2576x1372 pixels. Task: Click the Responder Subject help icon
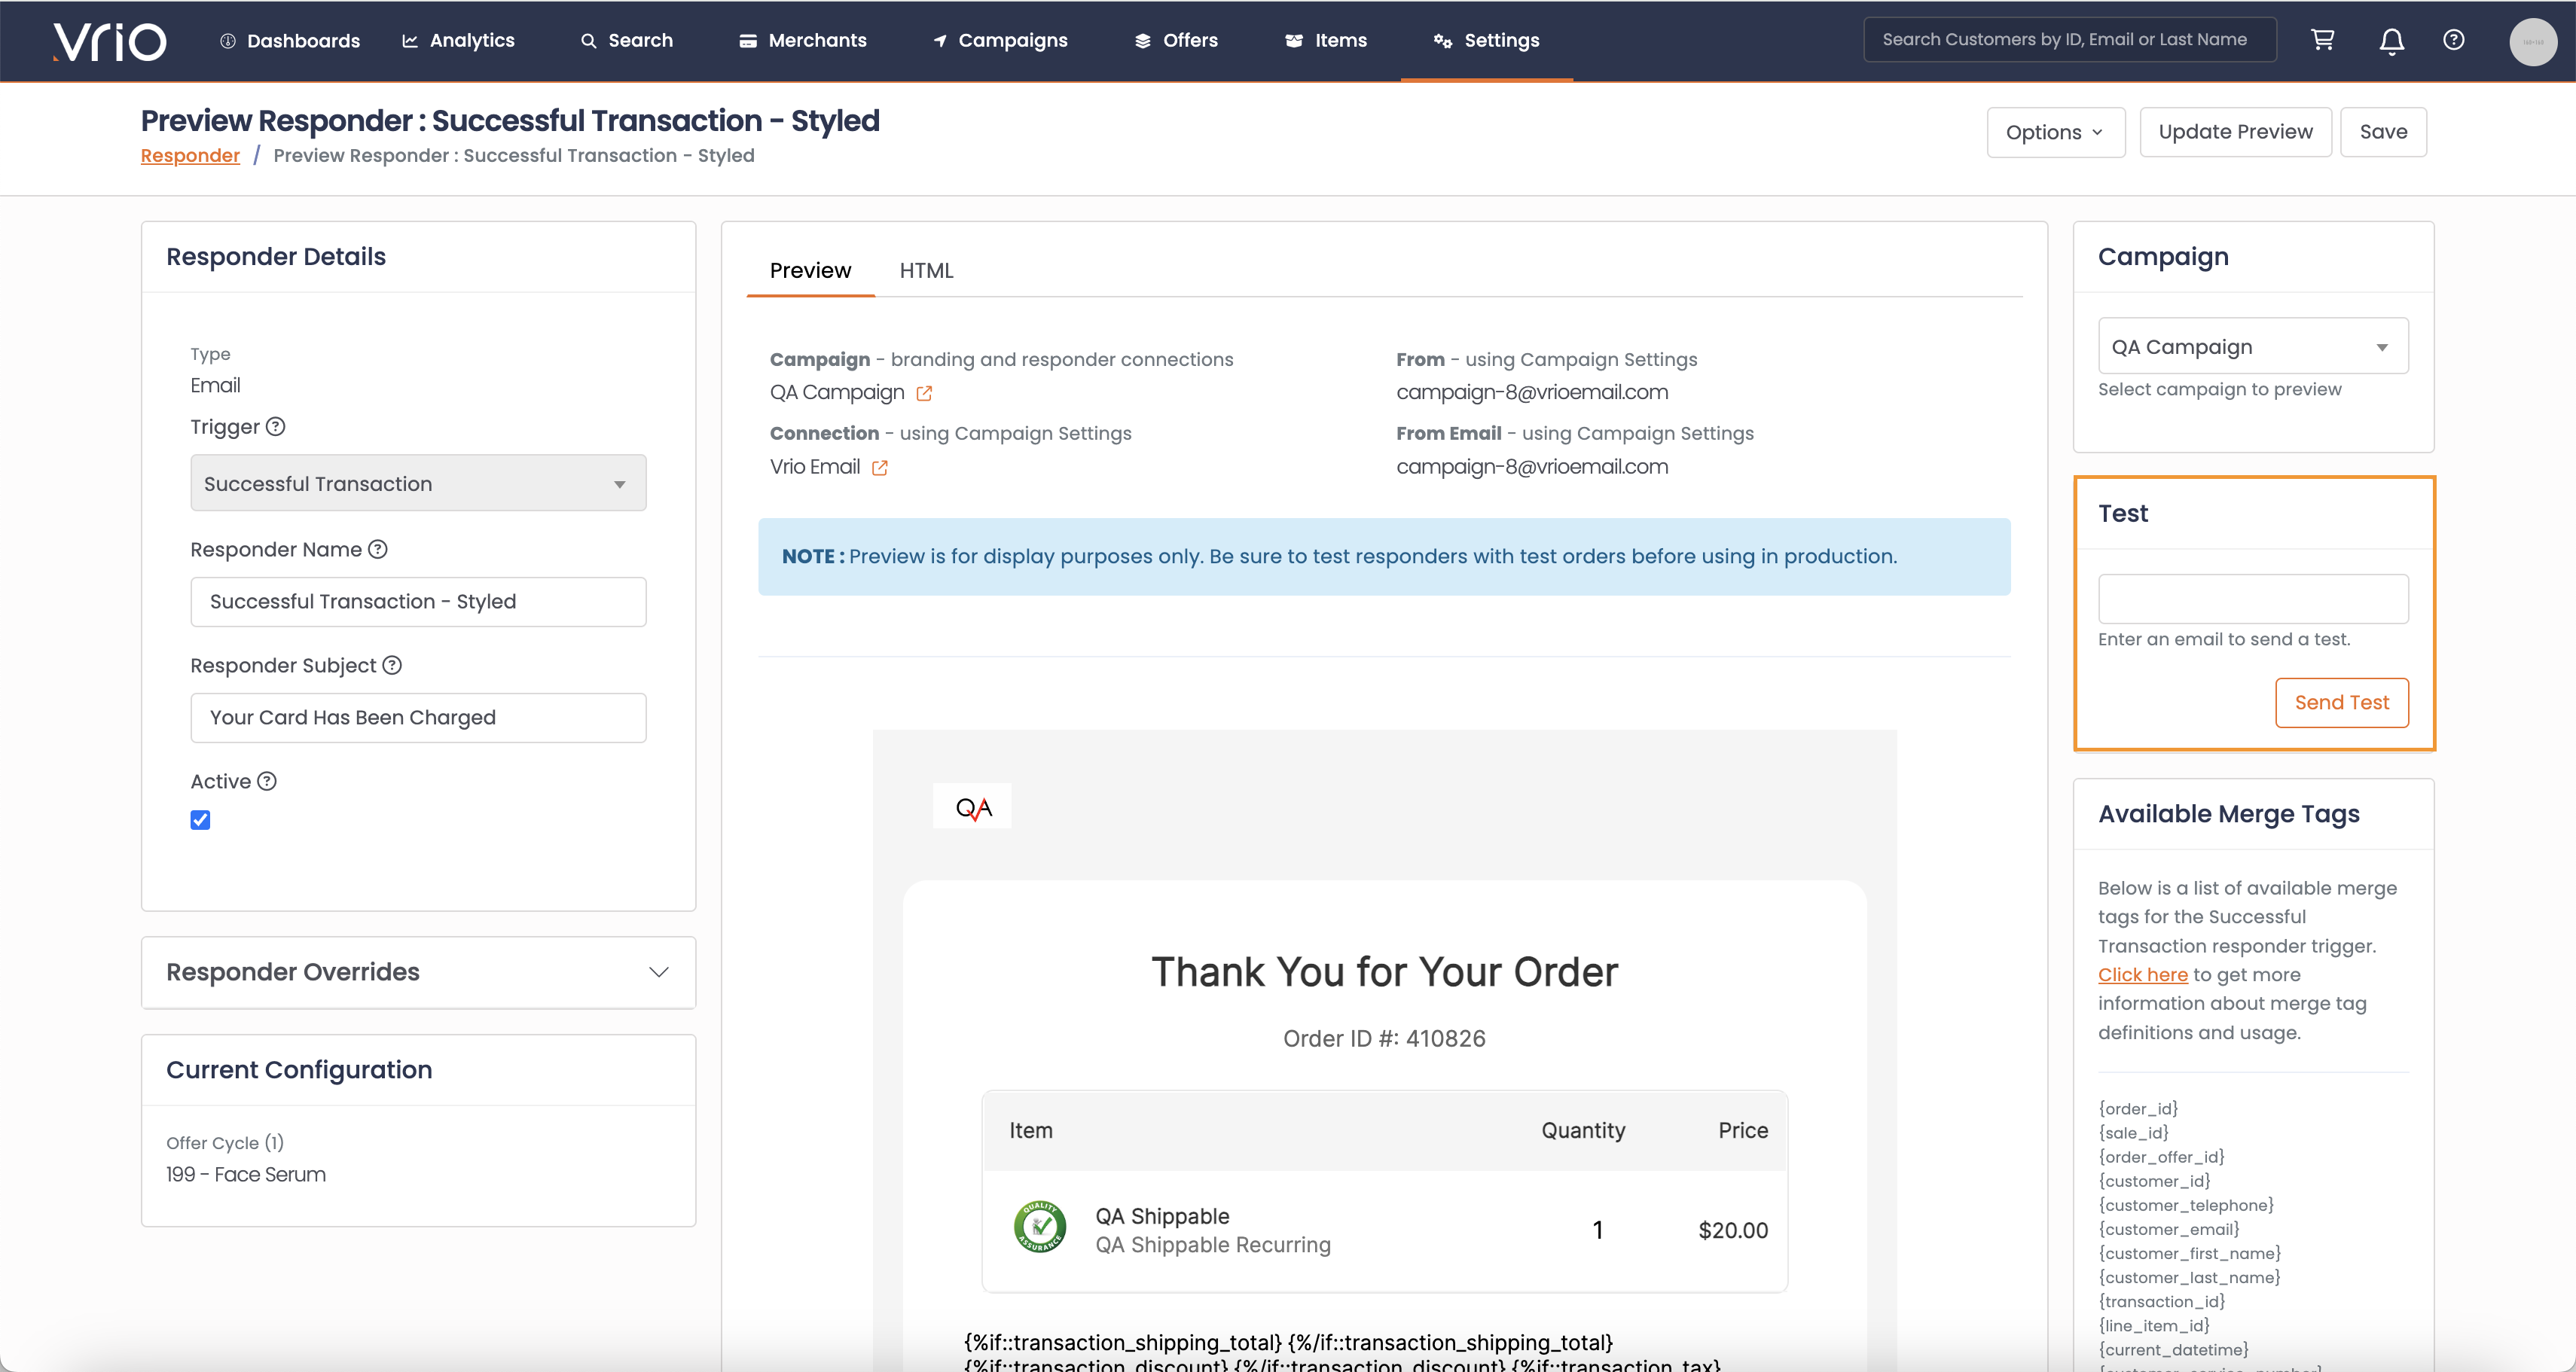tap(392, 665)
